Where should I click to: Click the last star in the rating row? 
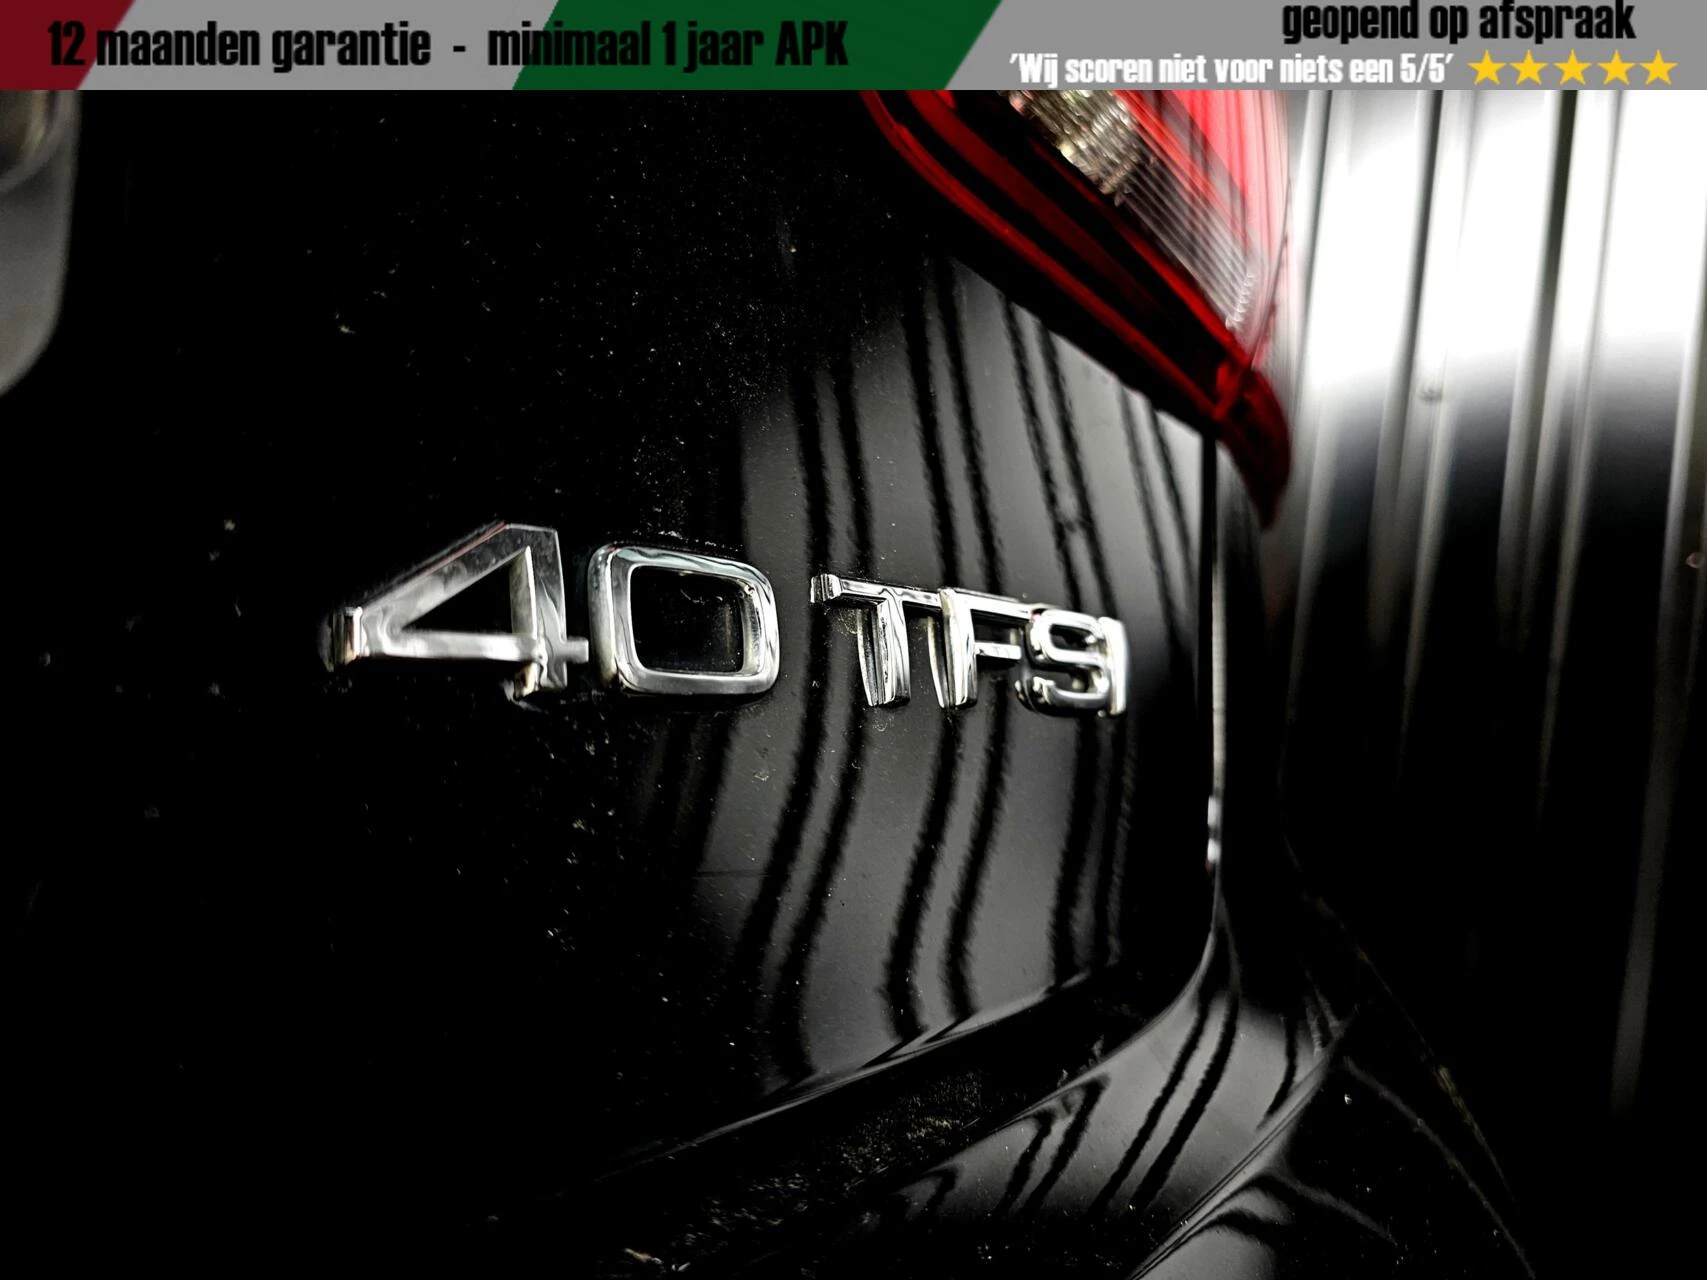[1657, 68]
